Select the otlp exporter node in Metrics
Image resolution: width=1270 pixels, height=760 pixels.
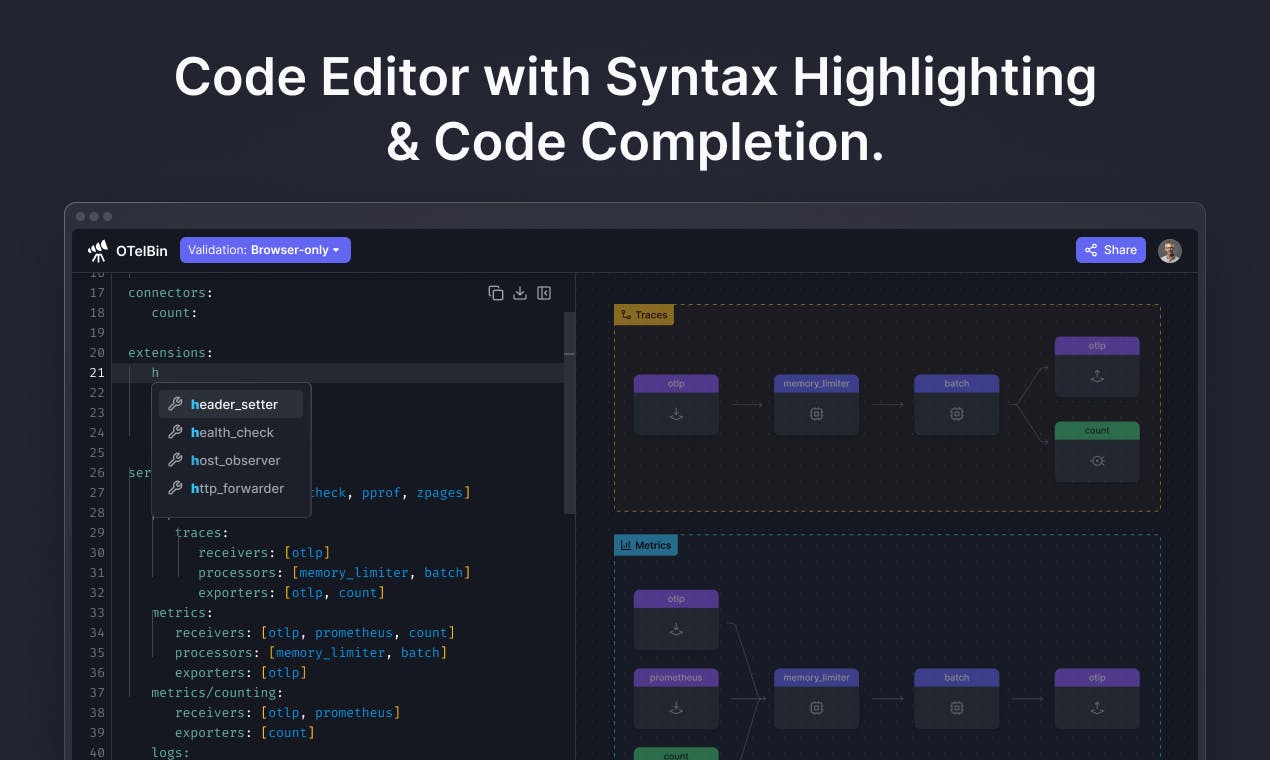click(1097, 698)
